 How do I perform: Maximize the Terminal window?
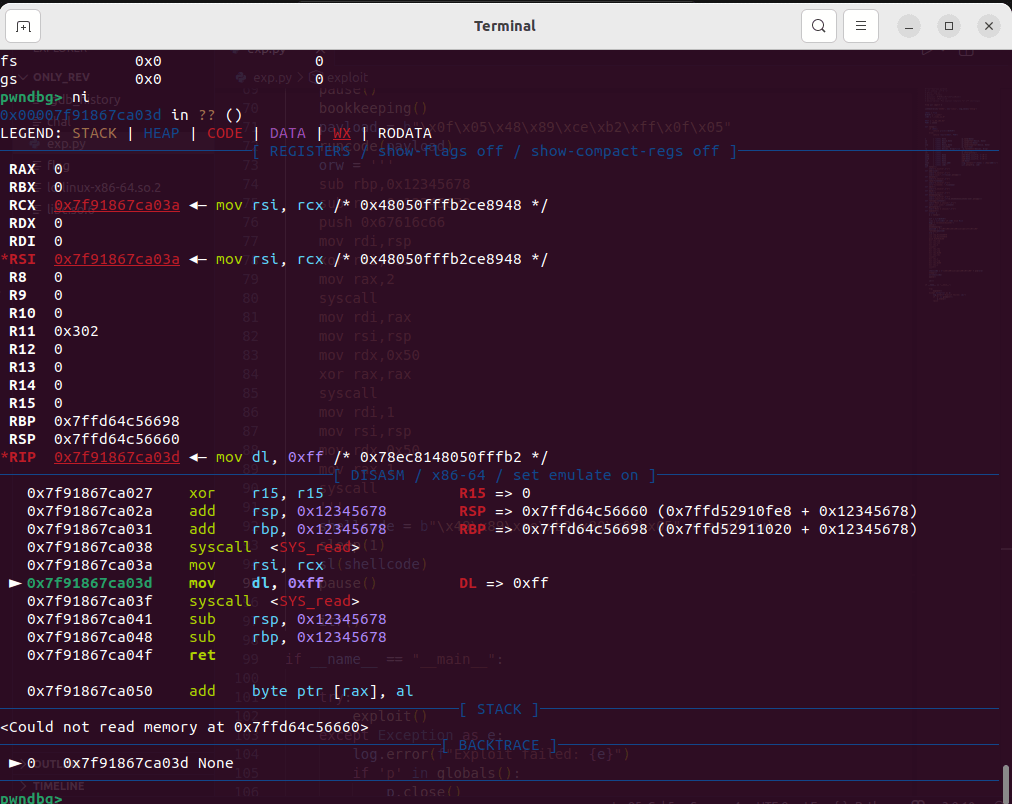pyautogui.click(x=949, y=26)
